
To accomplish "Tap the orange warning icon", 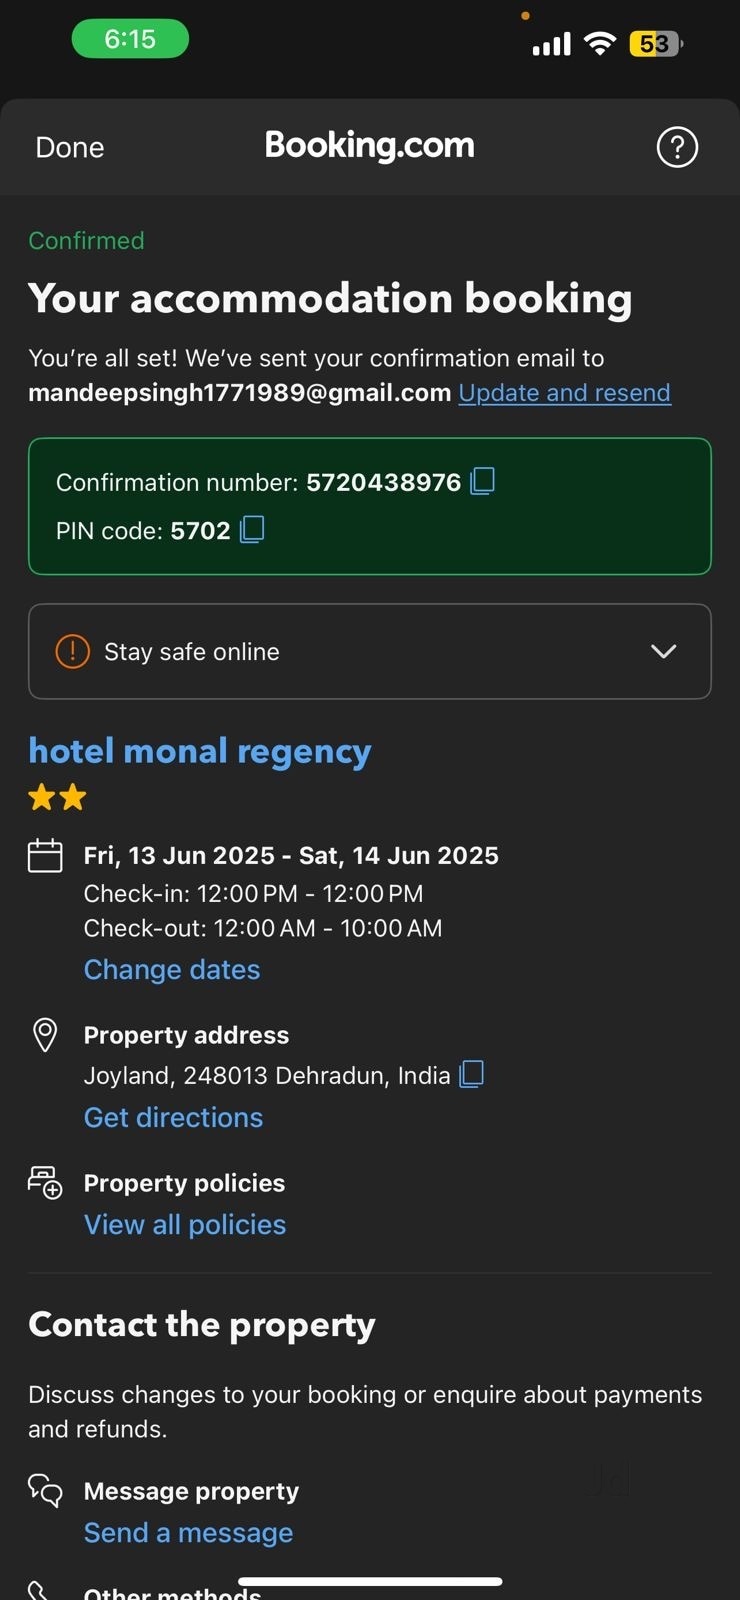I will click(72, 651).
